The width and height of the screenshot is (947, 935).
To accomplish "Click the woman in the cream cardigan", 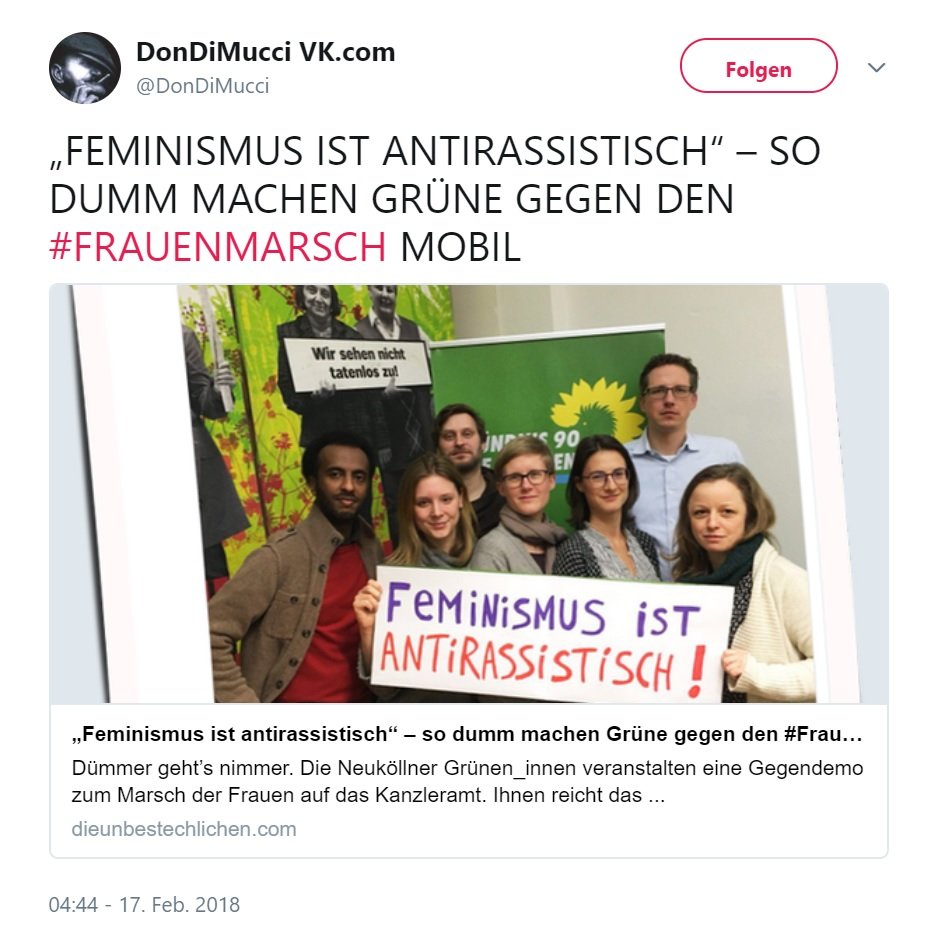I will click(x=744, y=580).
